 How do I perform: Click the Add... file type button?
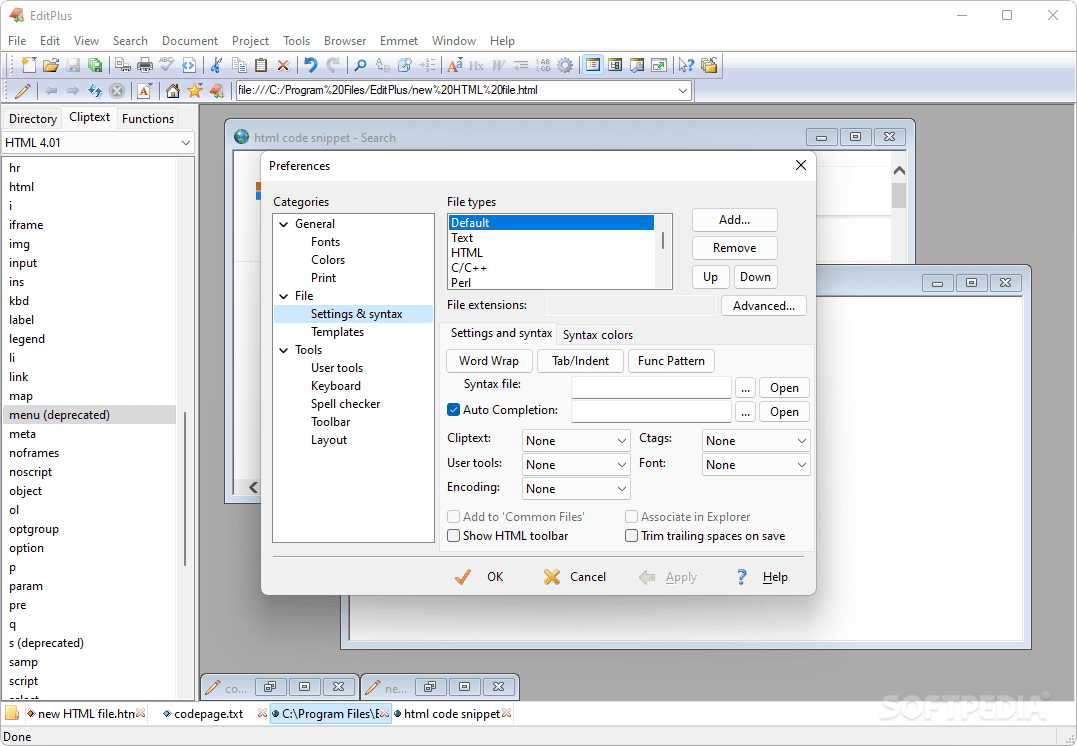click(734, 220)
